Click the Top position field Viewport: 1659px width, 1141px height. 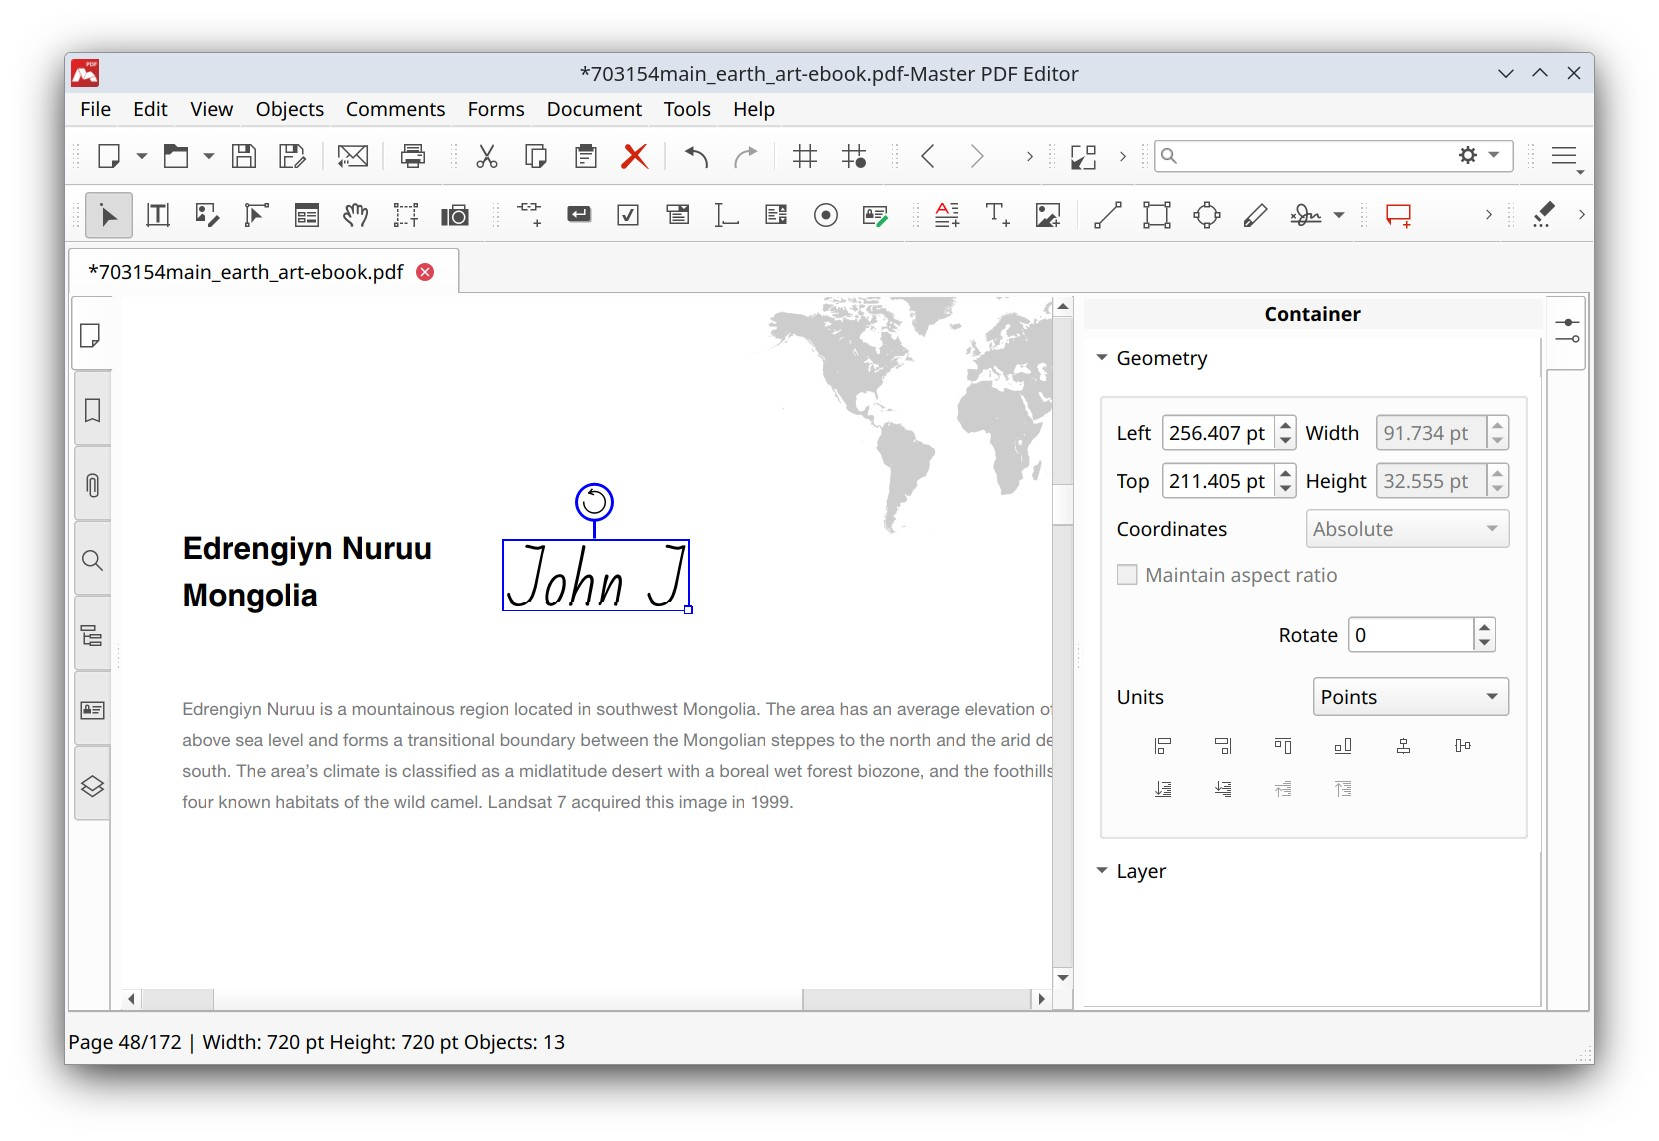(1217, 481)
